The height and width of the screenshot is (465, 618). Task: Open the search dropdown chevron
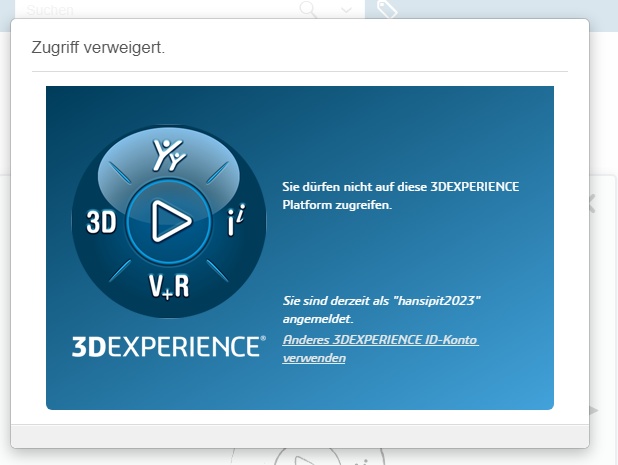pyautogui.click(x=346, y=10)
